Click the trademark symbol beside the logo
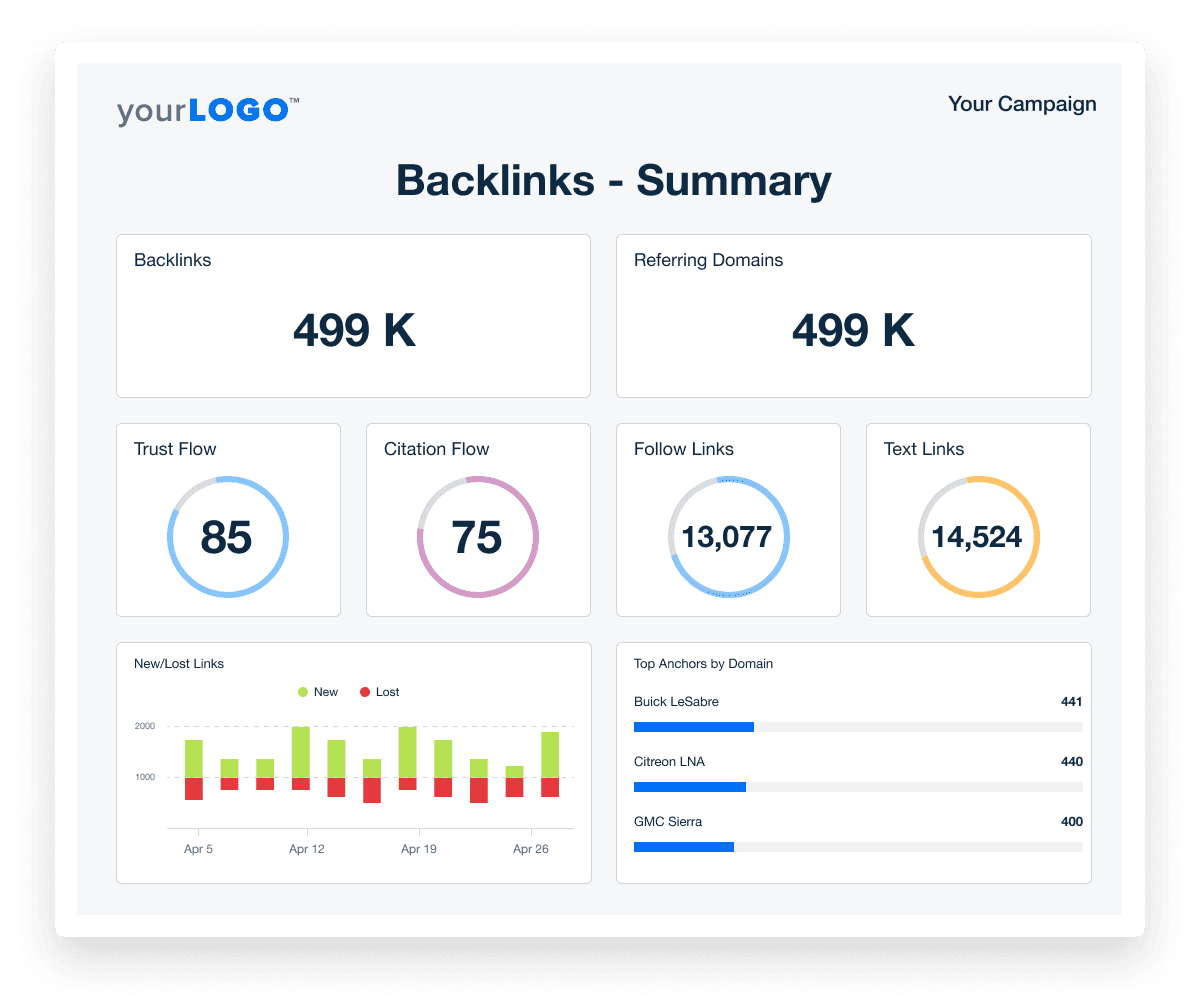1200x1000 pixels. (292, 100)
